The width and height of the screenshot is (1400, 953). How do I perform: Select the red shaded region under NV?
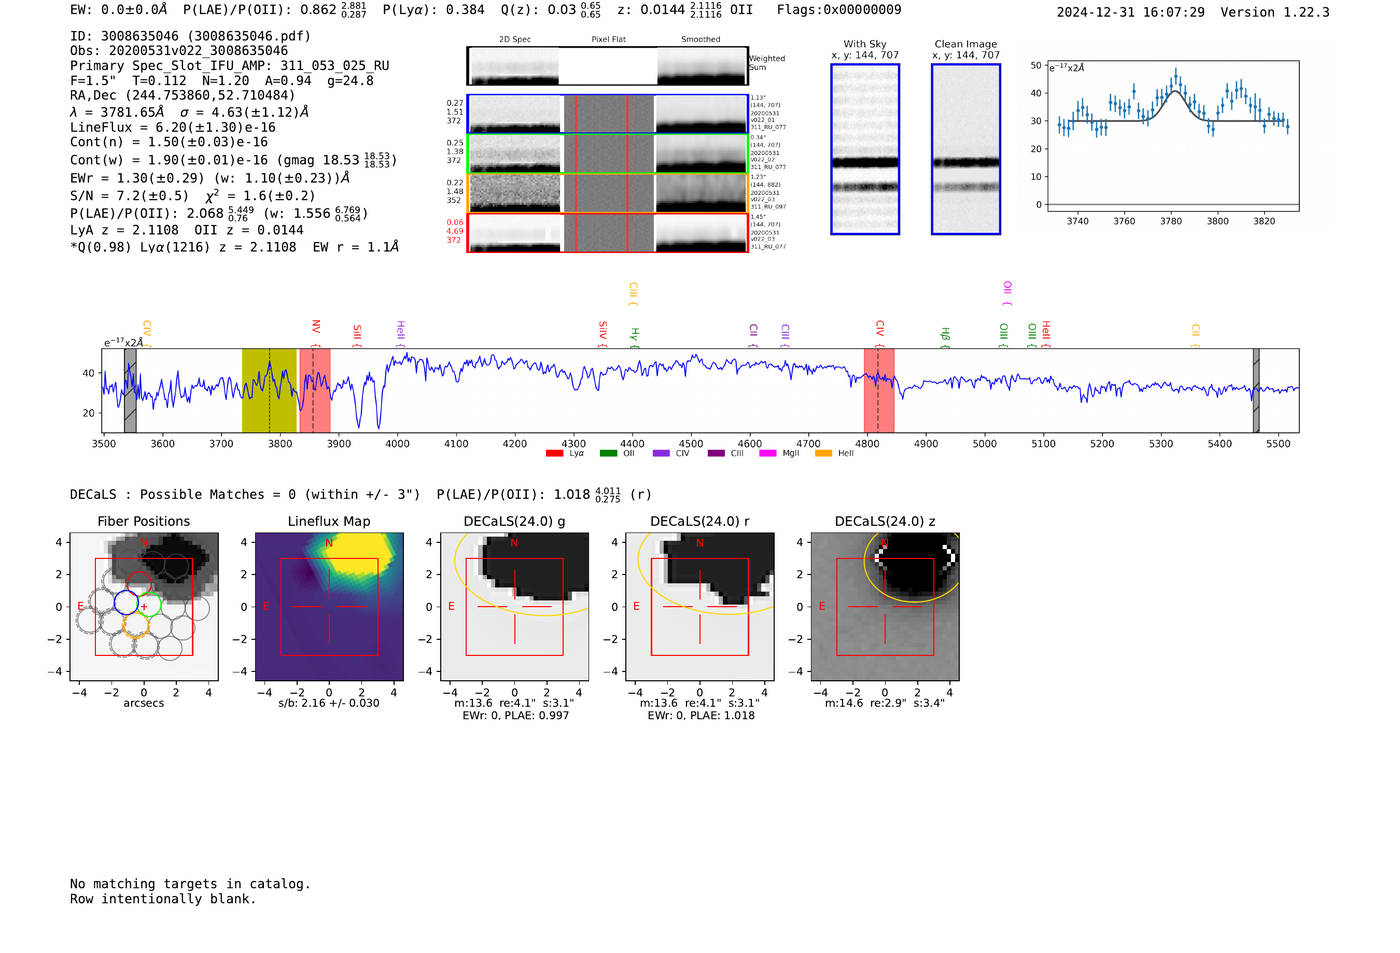click(x=315, y=391)
